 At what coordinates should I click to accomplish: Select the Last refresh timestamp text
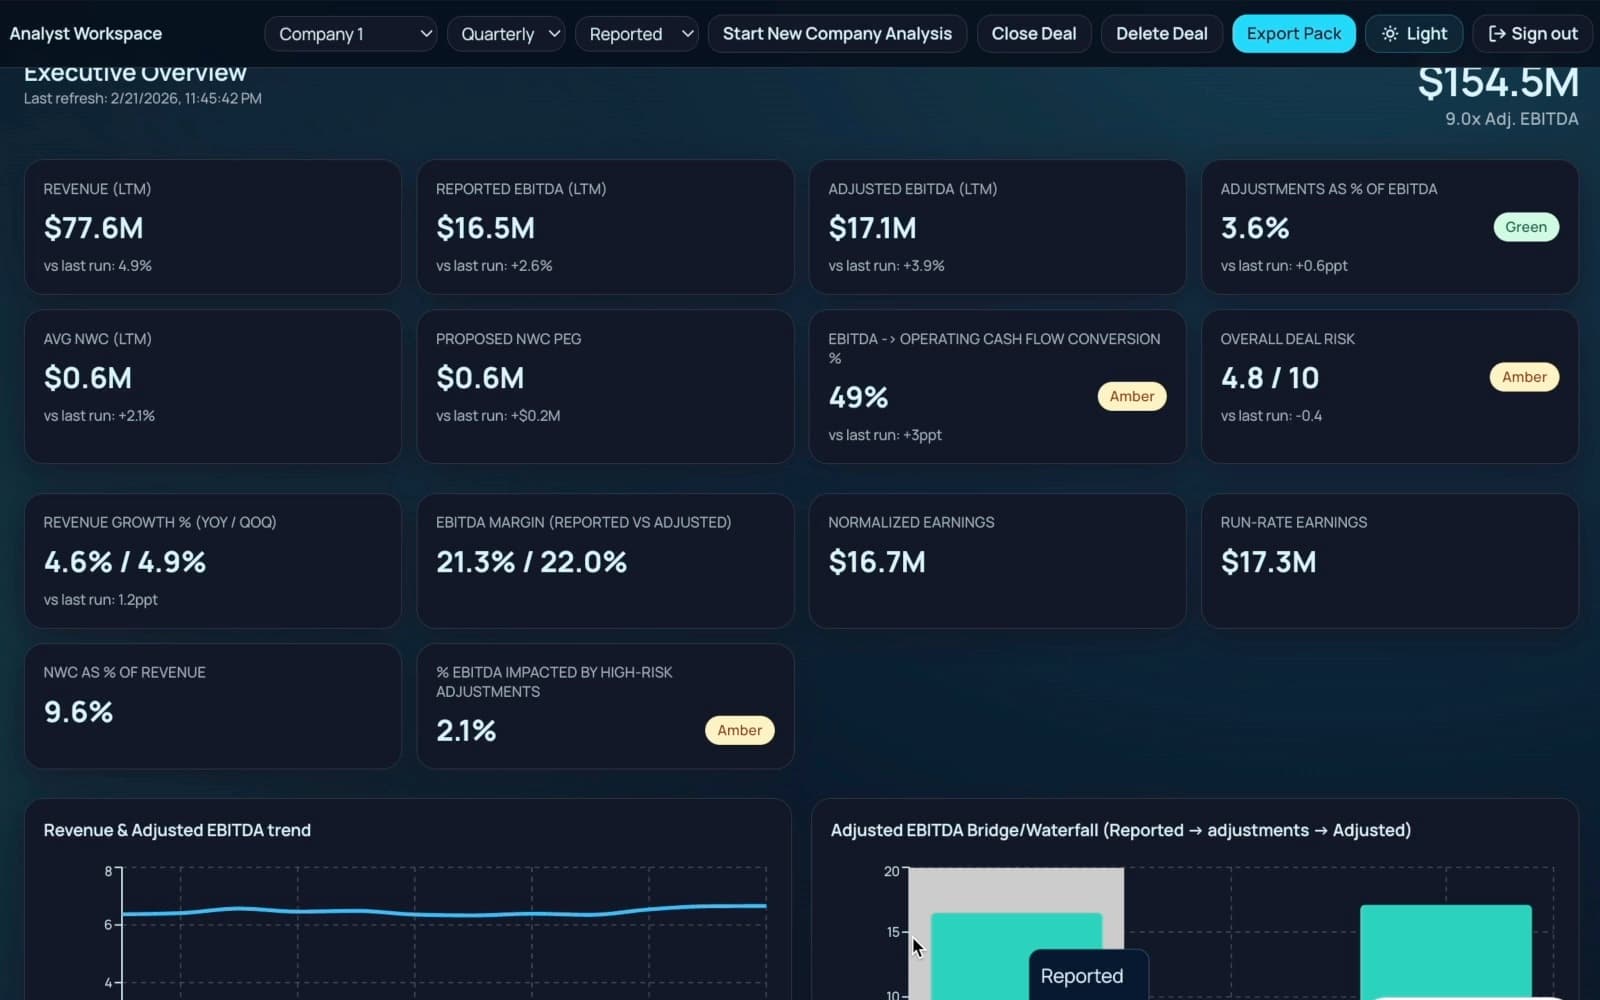pyautogui.click(x=143, y=98)
